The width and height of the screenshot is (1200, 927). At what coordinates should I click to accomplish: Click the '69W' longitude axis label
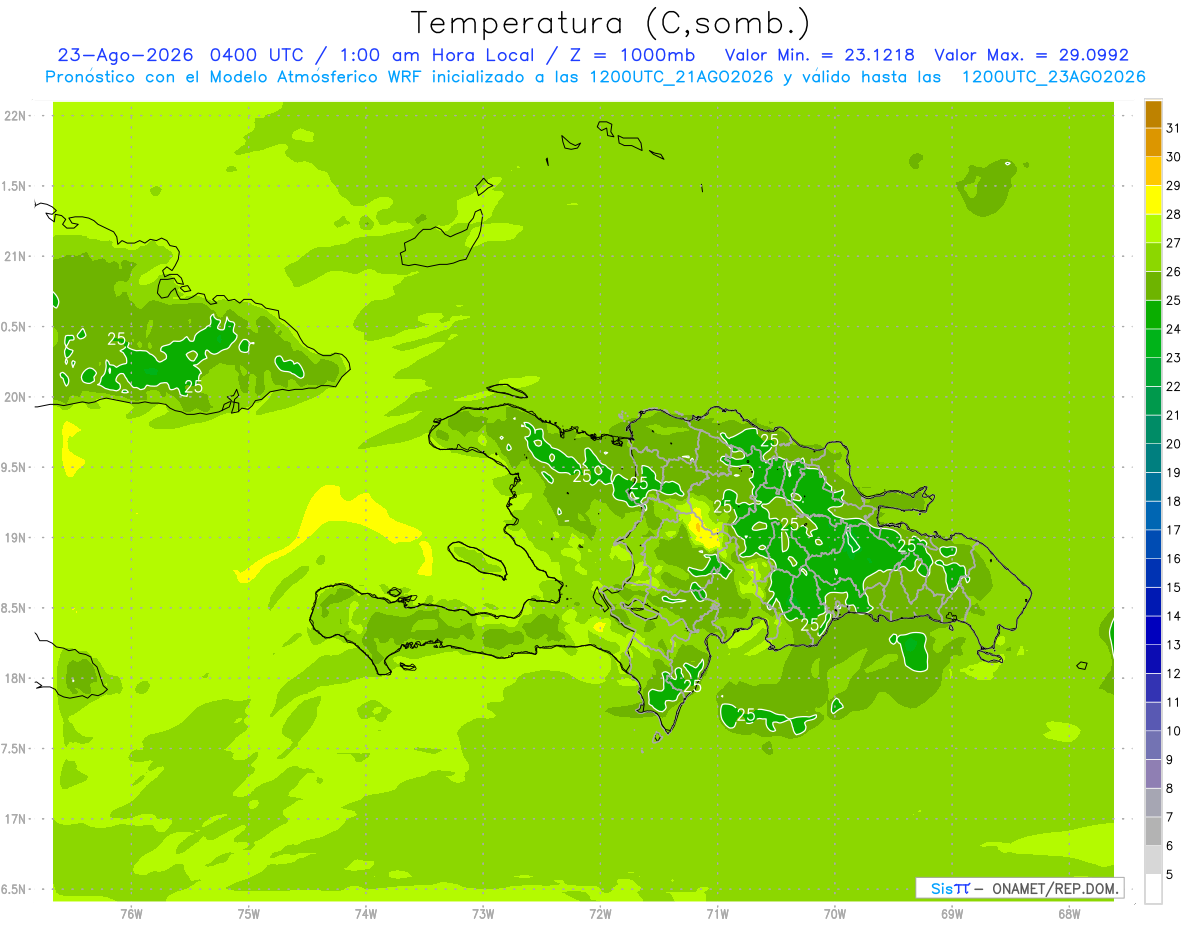tap(952, 913)
